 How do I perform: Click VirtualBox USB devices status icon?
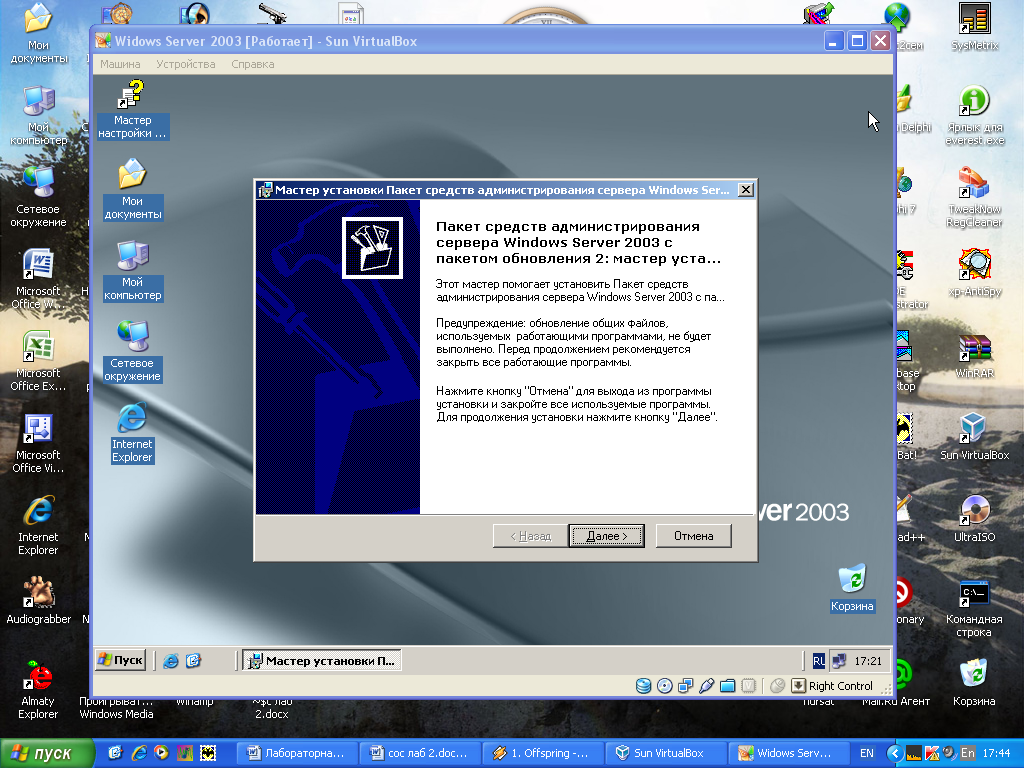pos(706,686)
